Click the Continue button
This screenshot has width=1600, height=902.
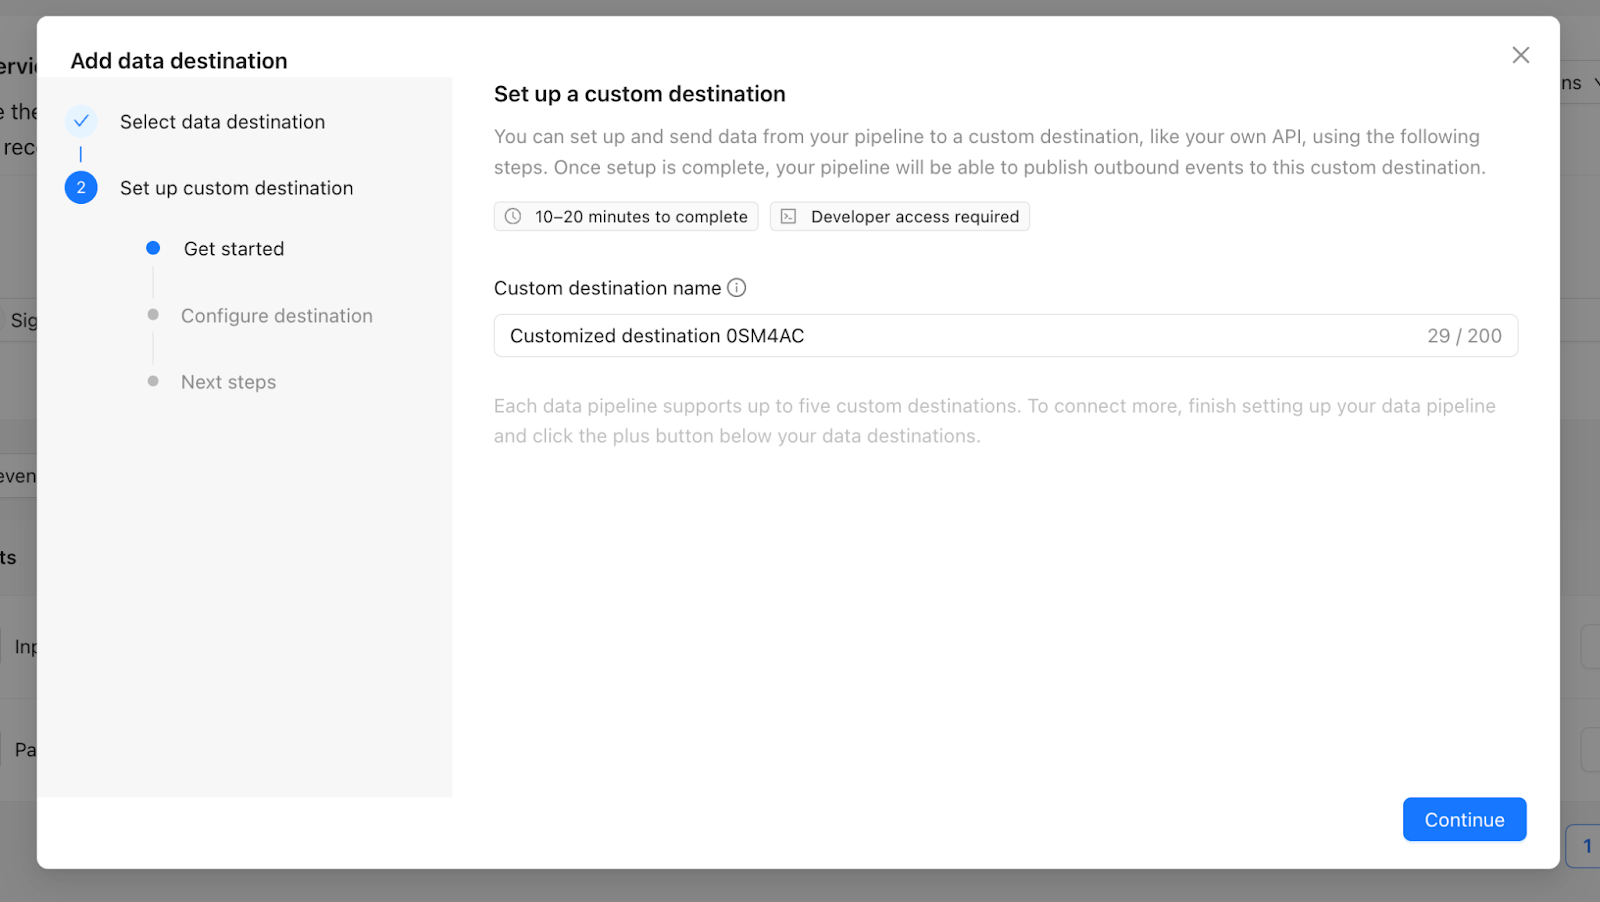(x=1464, y=819)
